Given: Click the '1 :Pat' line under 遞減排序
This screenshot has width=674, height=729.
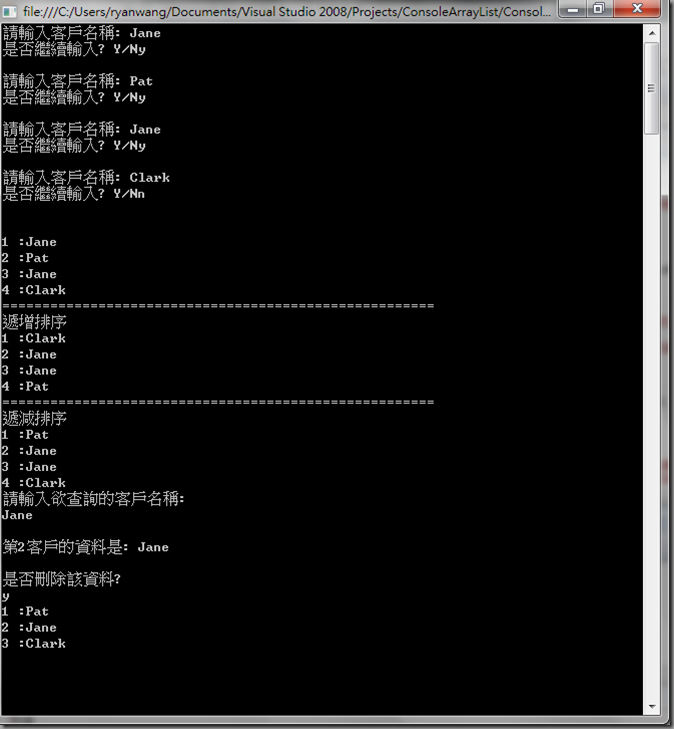Looking at the screenshot, I should (25, 435).
